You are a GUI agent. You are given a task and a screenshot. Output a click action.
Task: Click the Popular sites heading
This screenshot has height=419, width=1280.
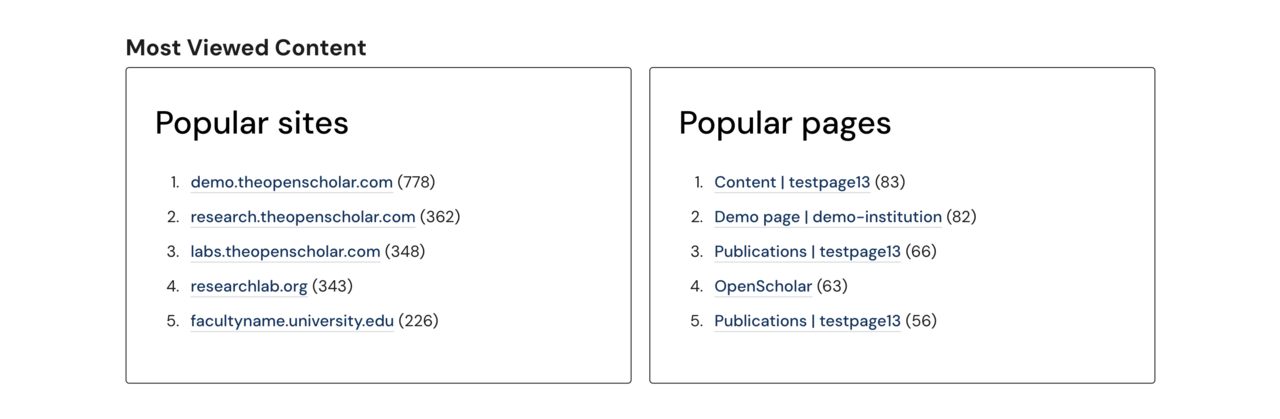[x=252, y=123]
